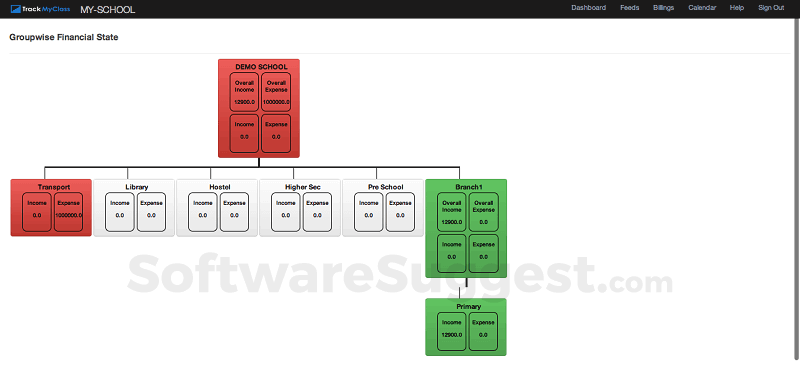Click the TrackMyClass logo icon
Screen dimensions: 800x372
pos(16,9)
